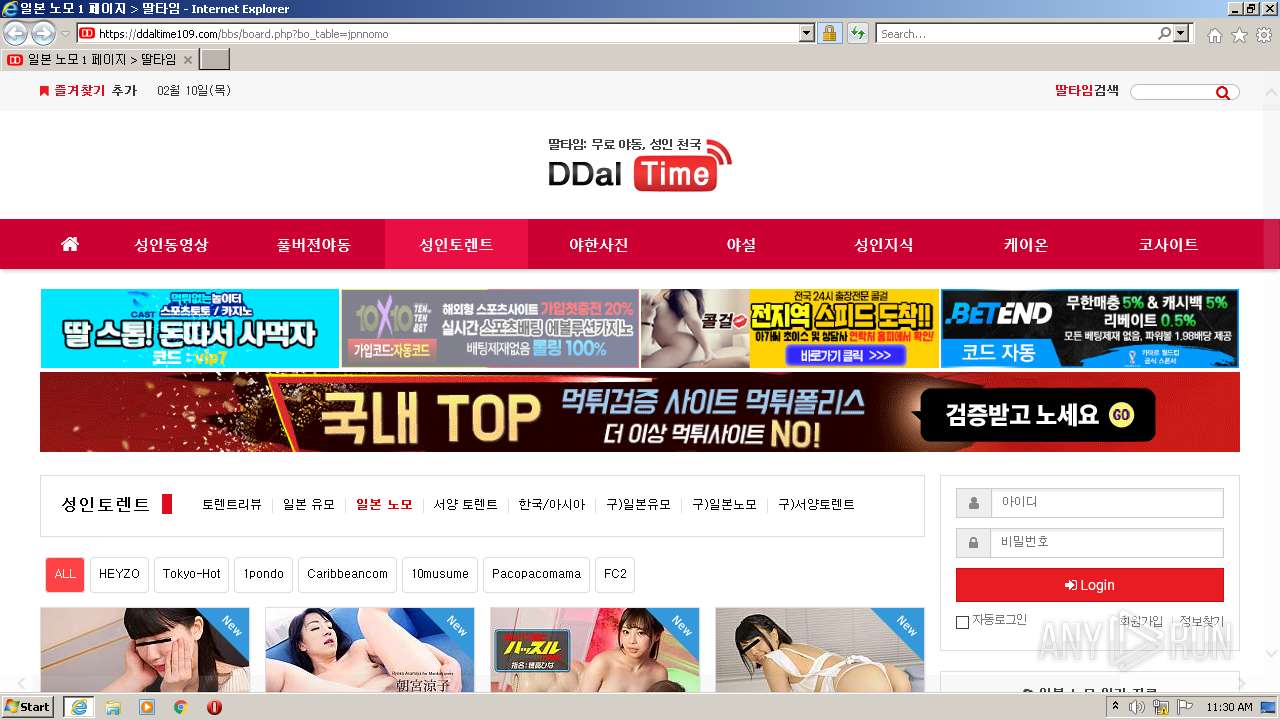
Task: Click the red site search magnifier icon
Action: tap(1222, 93)
